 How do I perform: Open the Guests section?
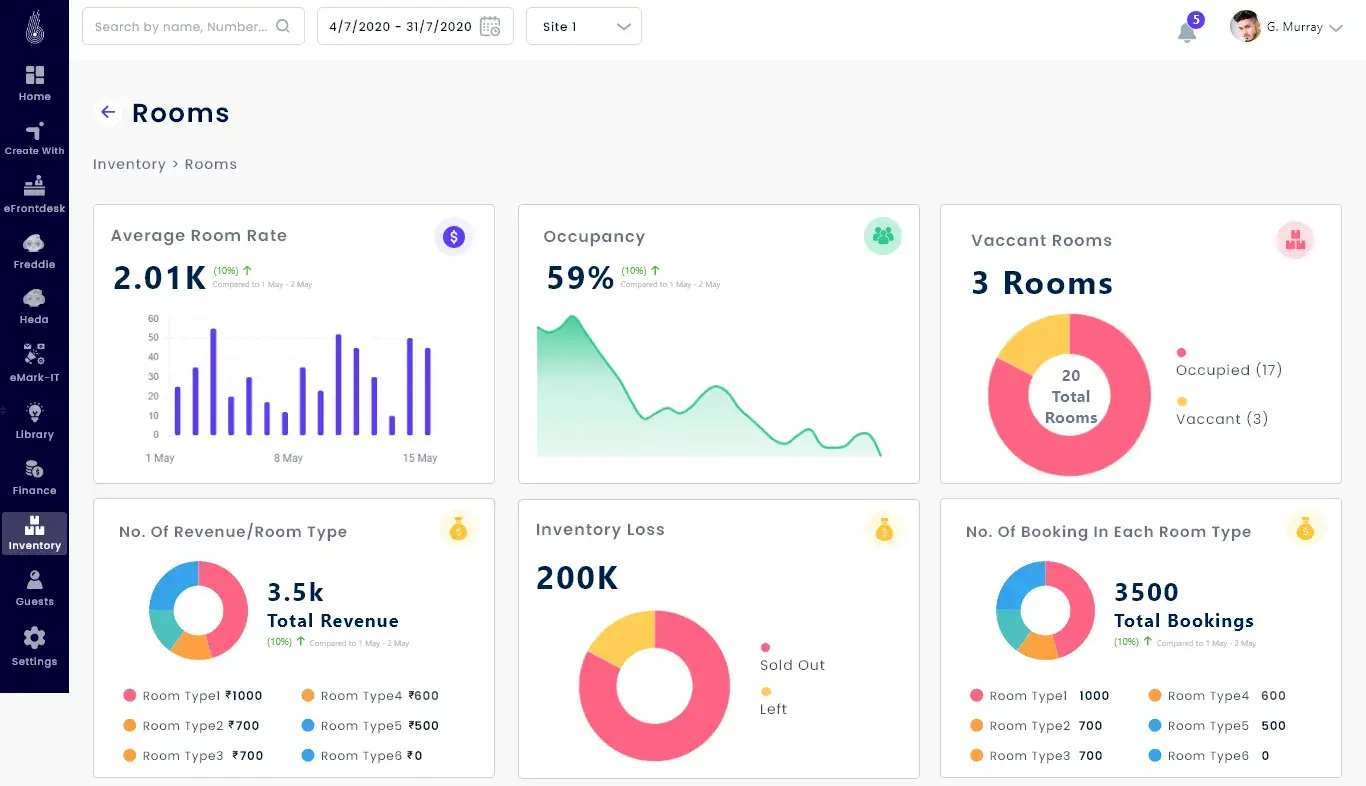pos(34,589)
